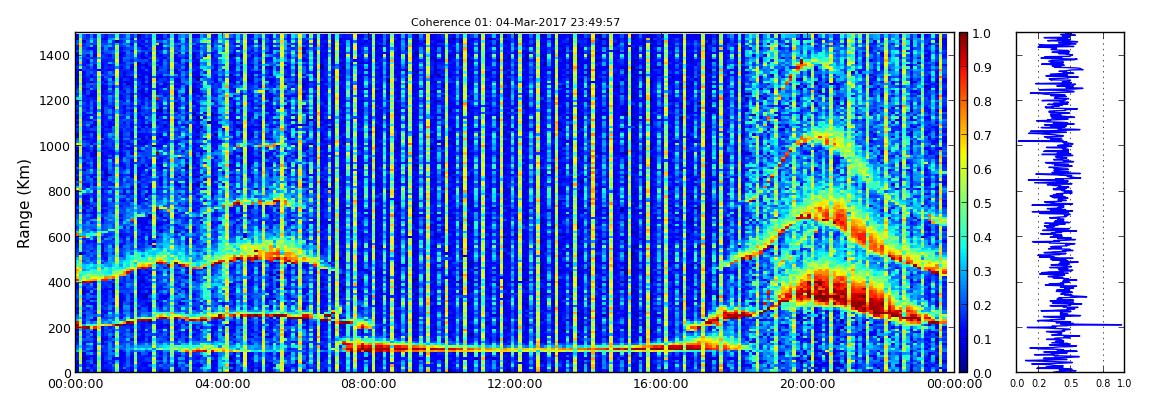
Task: Click the 1400 tick on the range axis
Action: (54, 55)
